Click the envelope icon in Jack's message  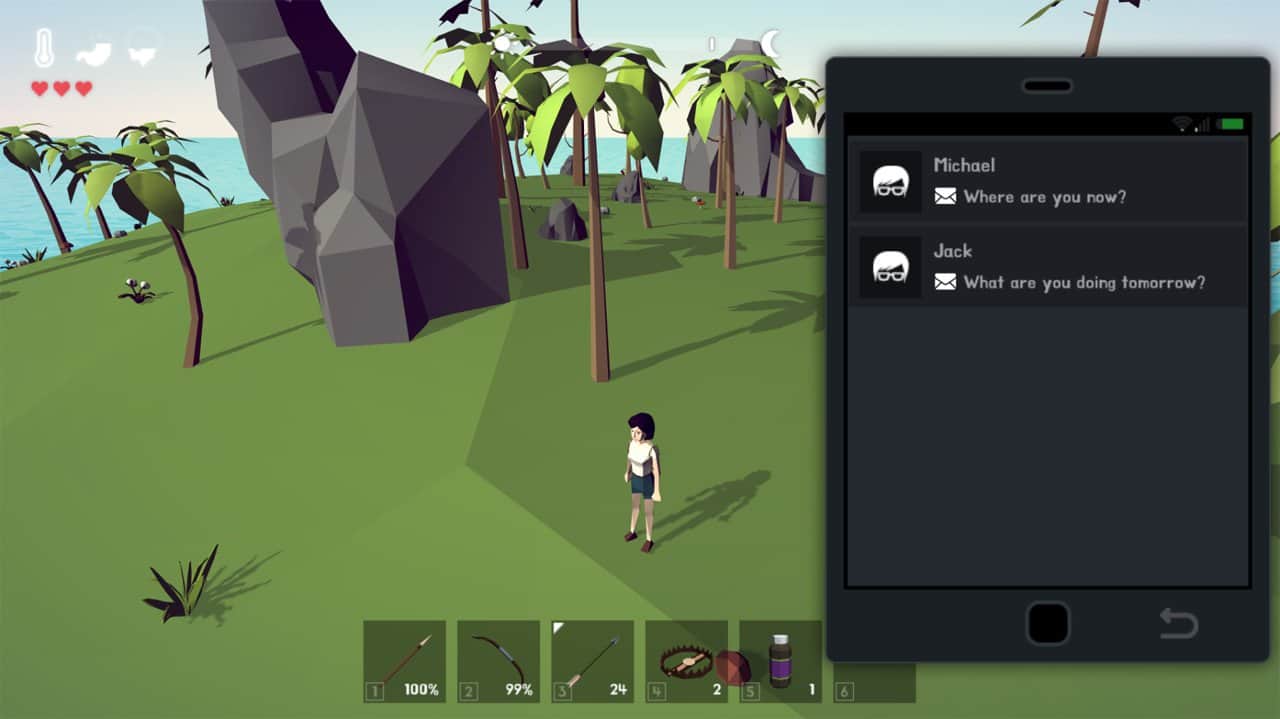[945, 283]
